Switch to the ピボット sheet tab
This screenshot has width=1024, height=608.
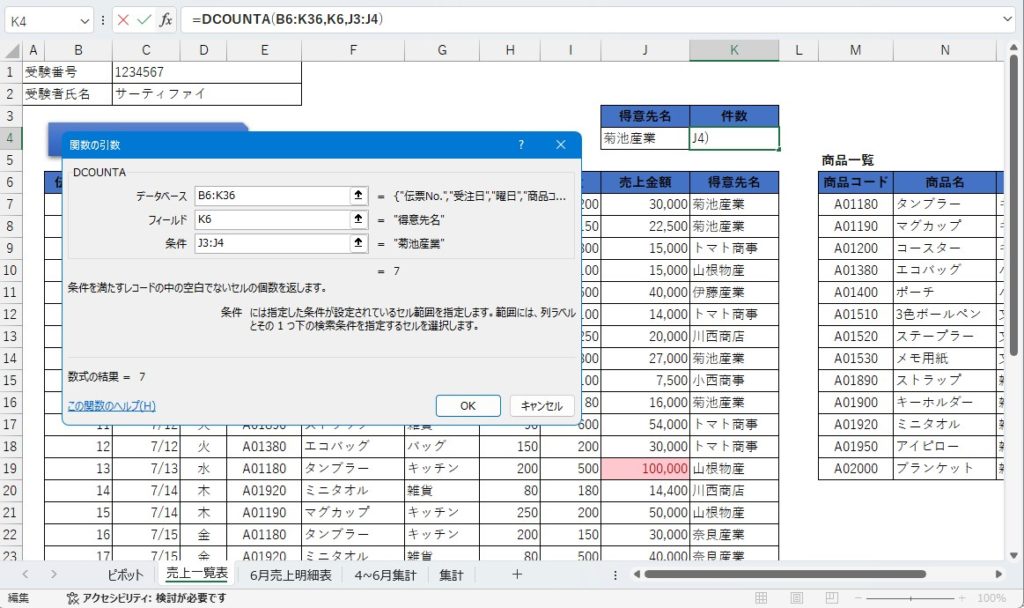pyautogui.click(x=126, y=575)
